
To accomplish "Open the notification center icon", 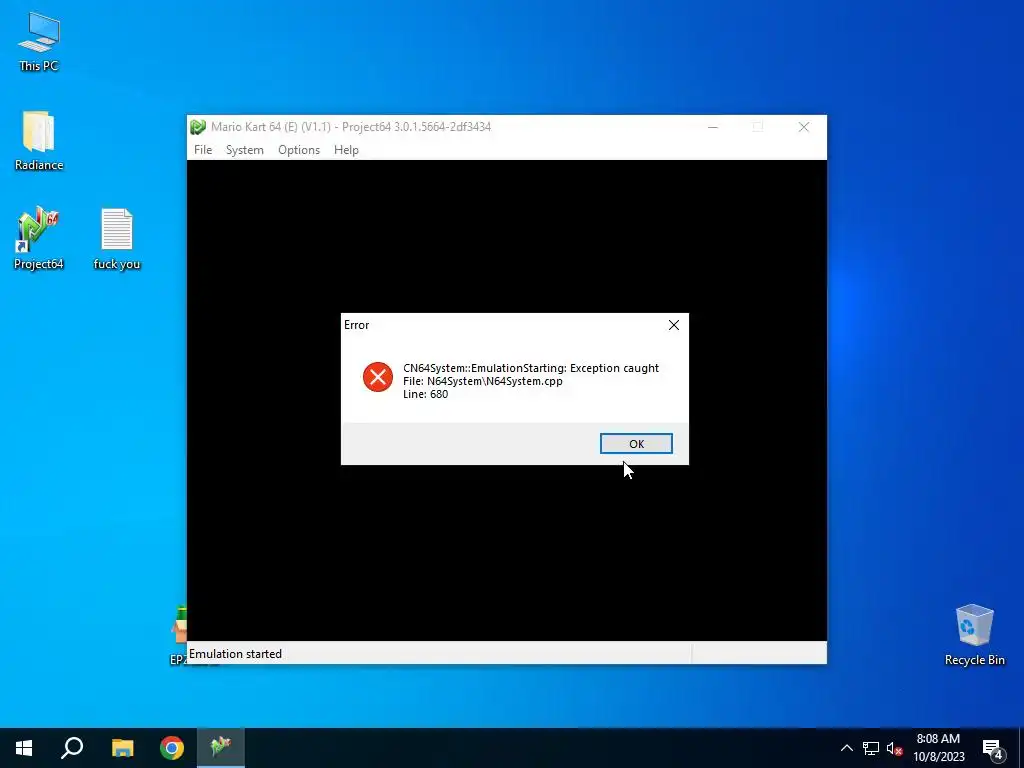I will click(x=993, y=748).
